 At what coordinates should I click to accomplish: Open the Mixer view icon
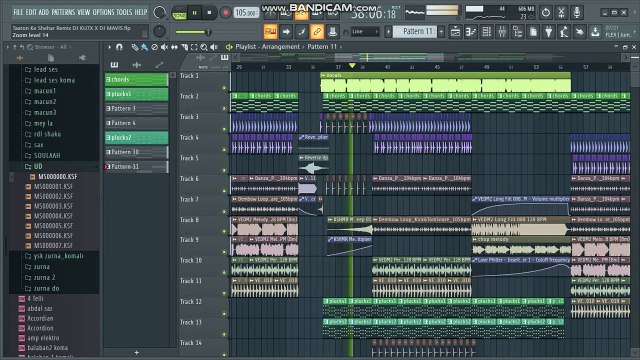point(502,31)
